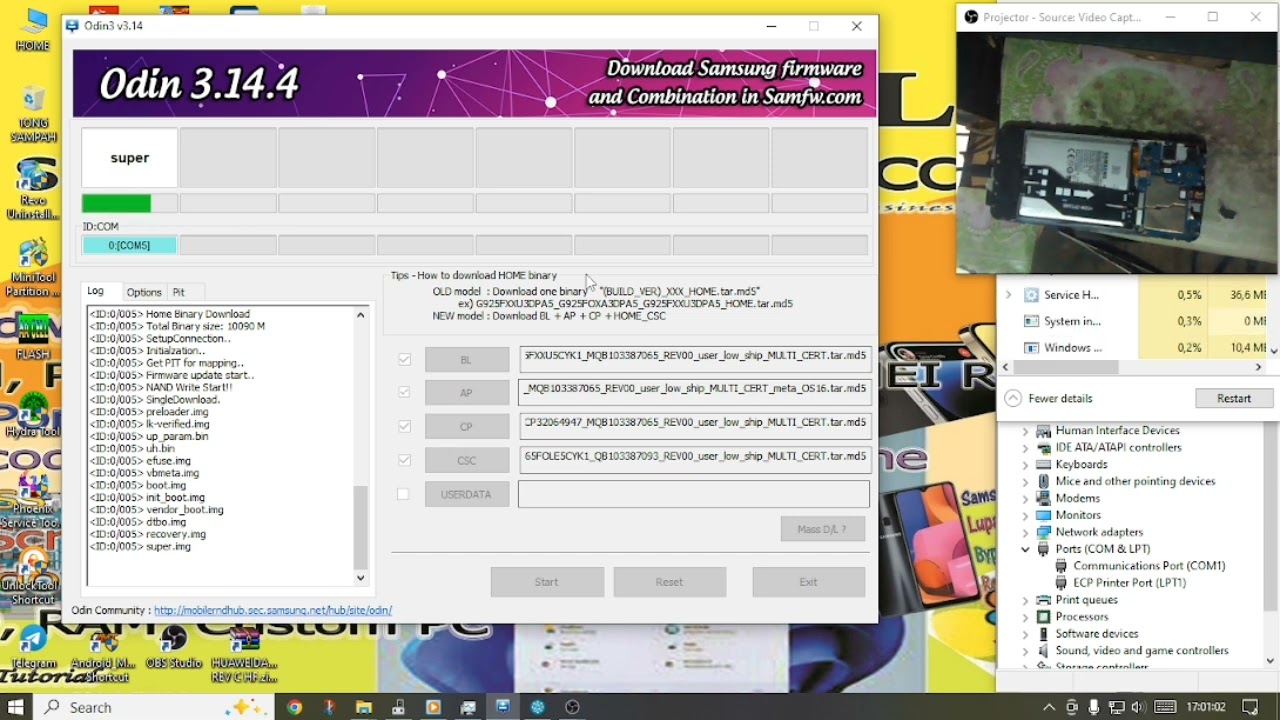Click the Projector window OBS icon
Viewport: 1280px width, 720px height.
click(971, 17)
